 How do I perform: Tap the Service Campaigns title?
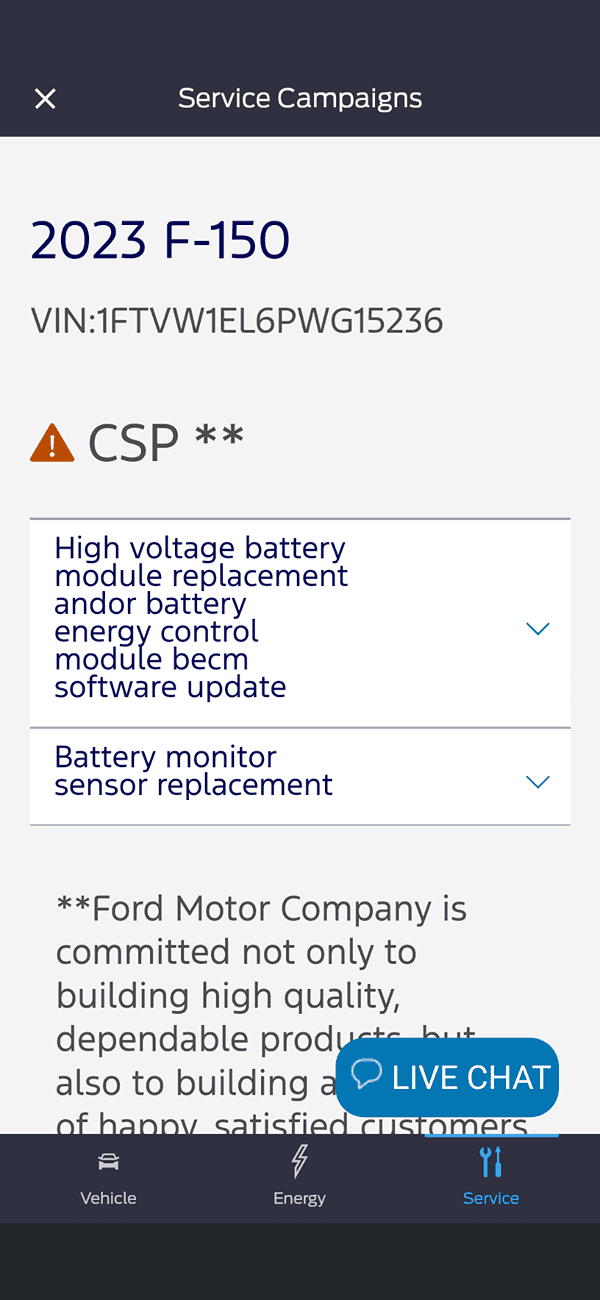tap(299, 98)
